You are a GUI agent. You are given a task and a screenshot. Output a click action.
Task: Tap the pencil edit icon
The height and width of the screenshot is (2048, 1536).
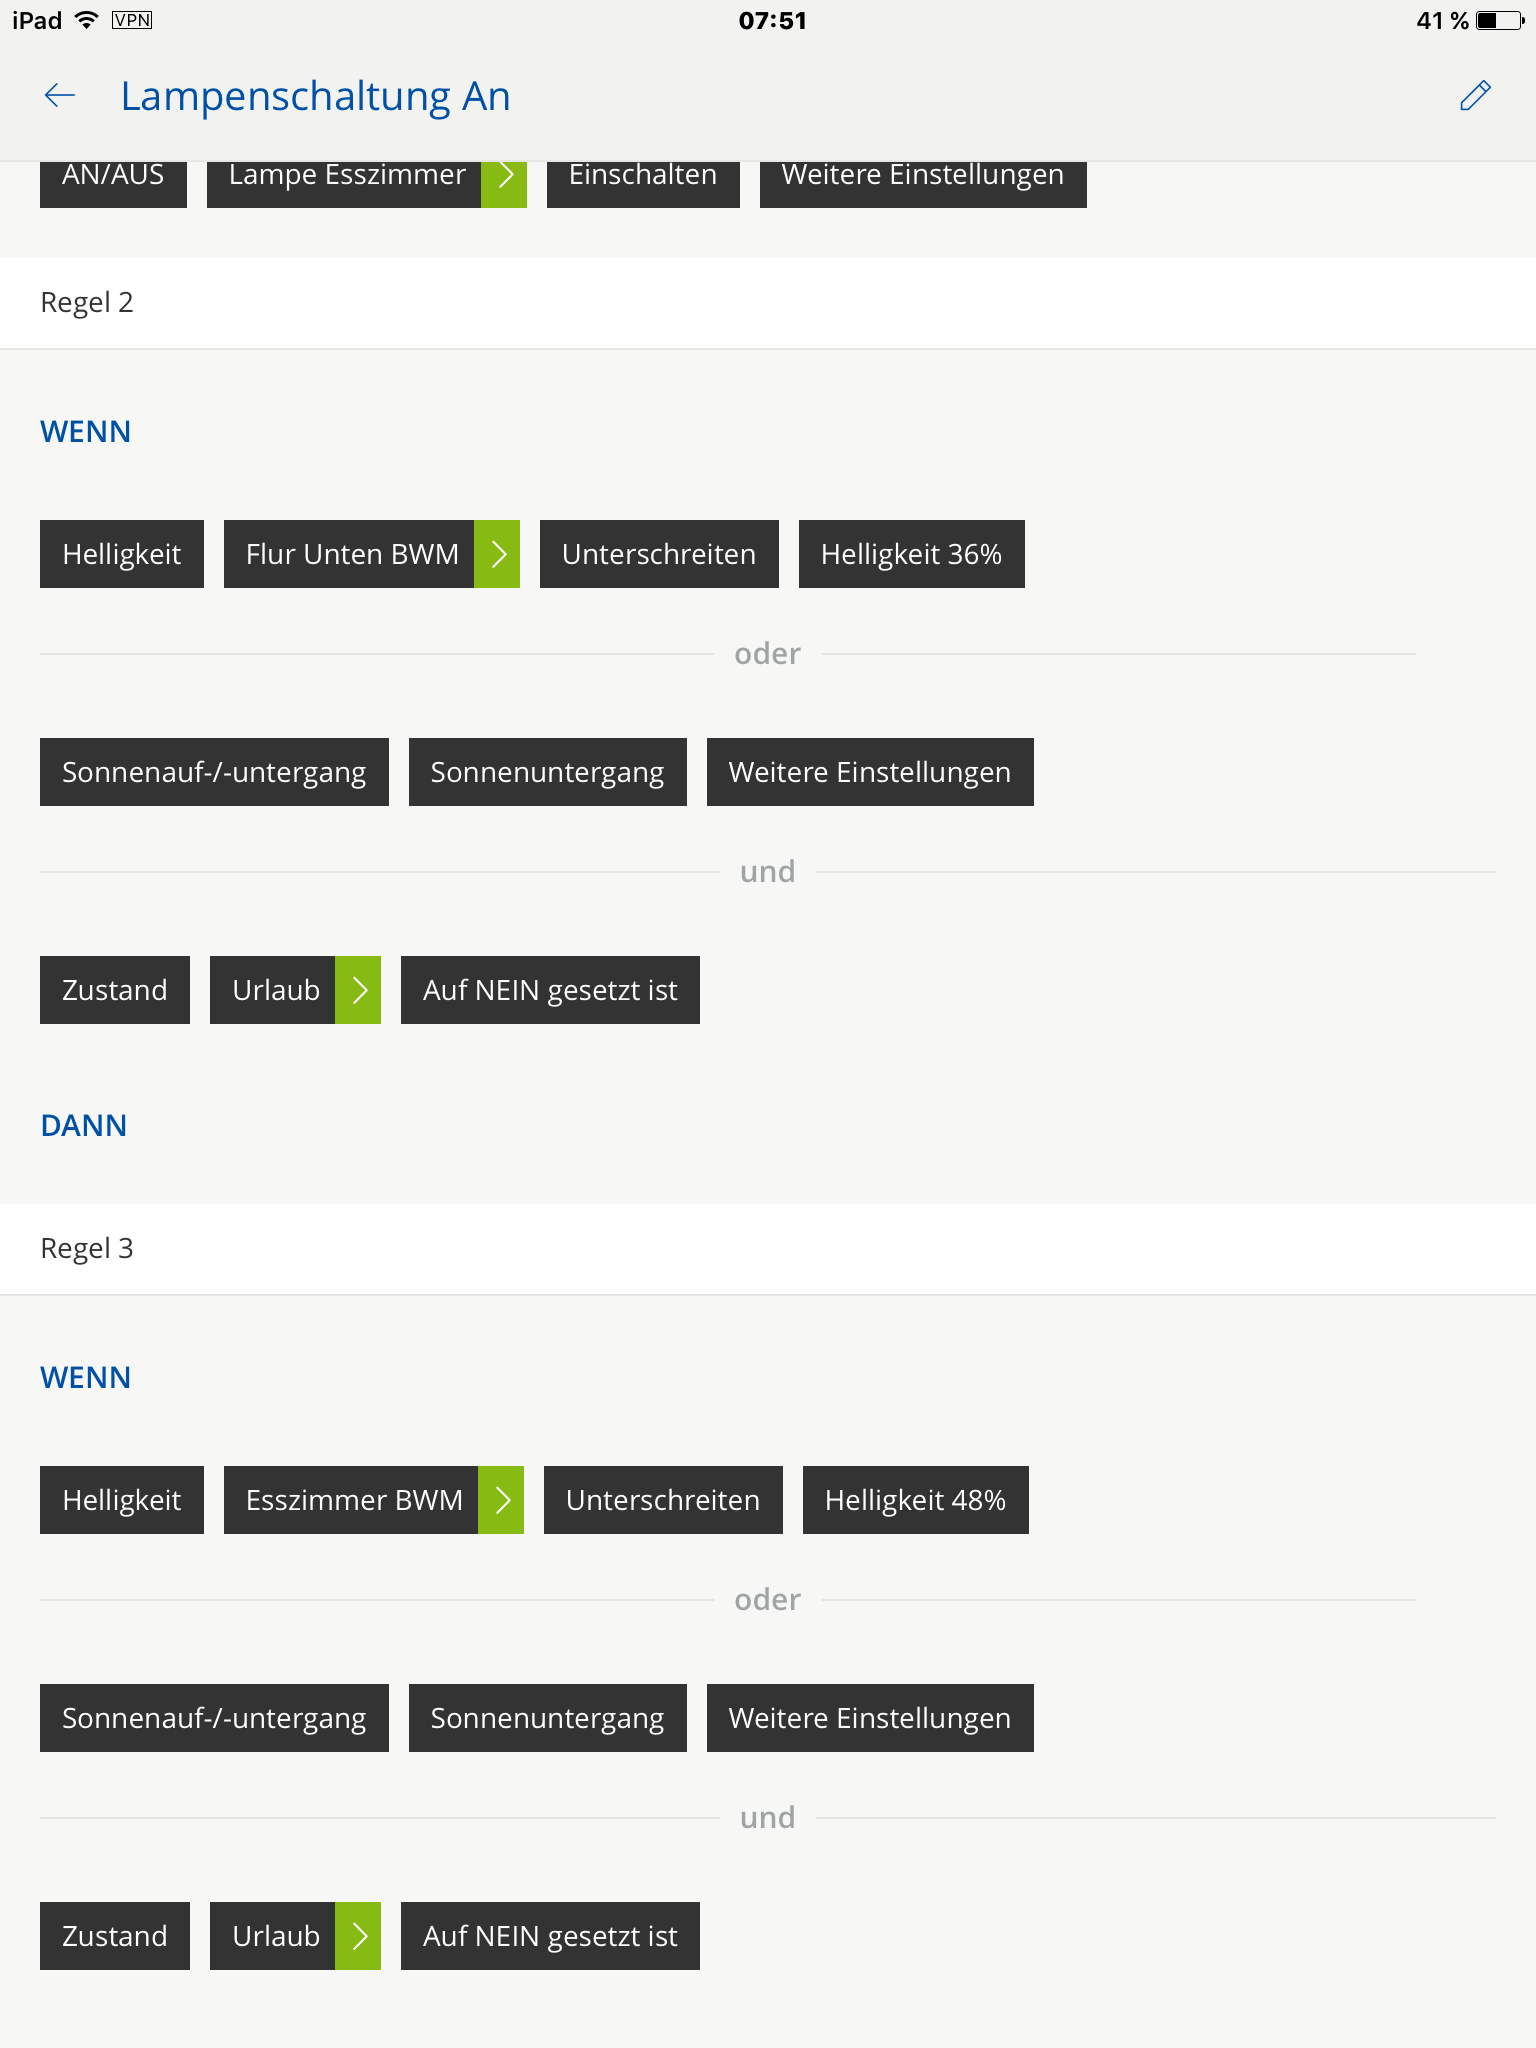coord(1475,96)
